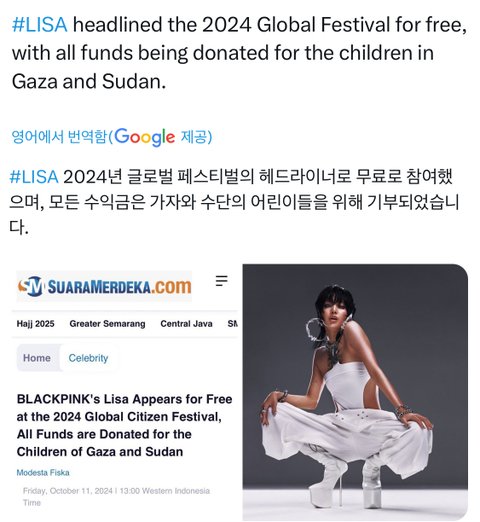
Task: Open the Lisa white outfit photo
Action: 355,392
